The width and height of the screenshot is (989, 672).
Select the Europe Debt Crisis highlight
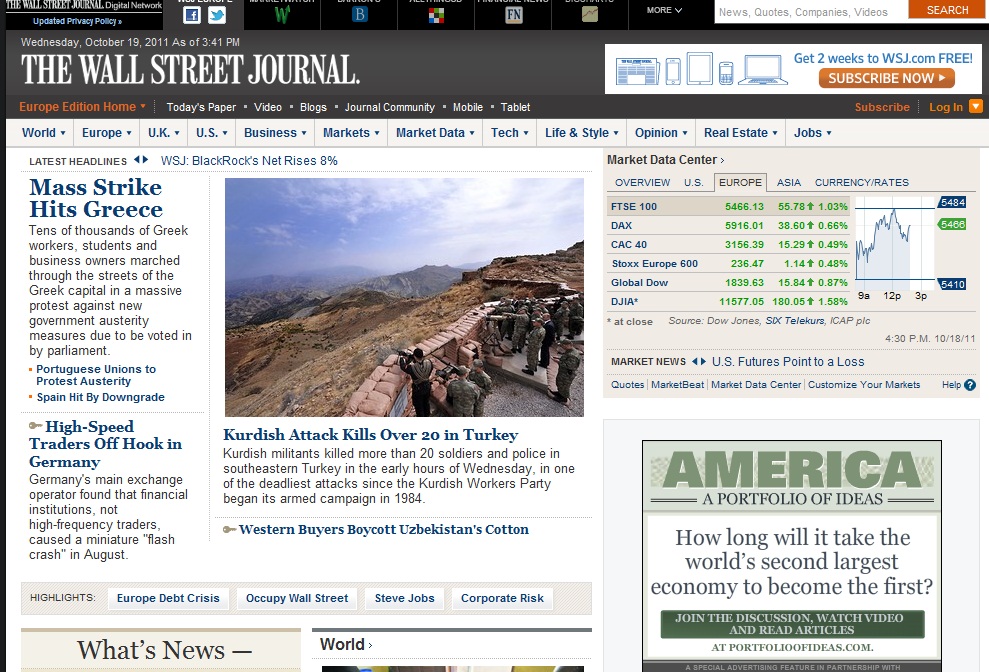point(168,598)
